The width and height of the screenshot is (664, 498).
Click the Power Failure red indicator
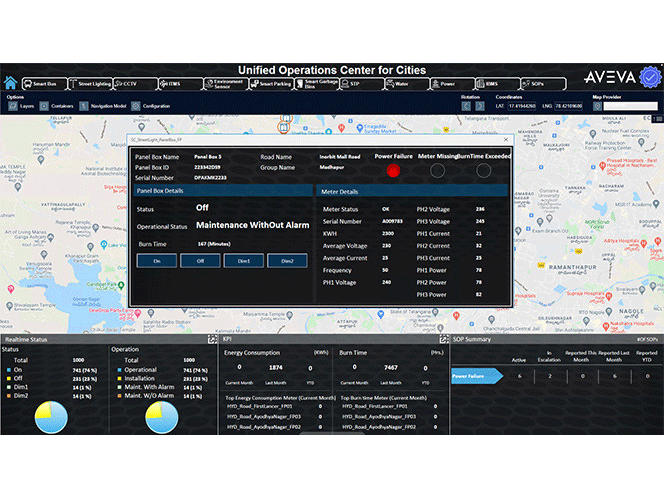point(393,171)
